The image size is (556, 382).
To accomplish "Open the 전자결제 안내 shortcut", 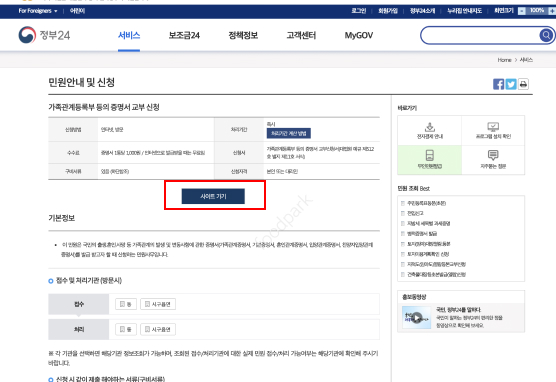I will (x=429, y=131).
